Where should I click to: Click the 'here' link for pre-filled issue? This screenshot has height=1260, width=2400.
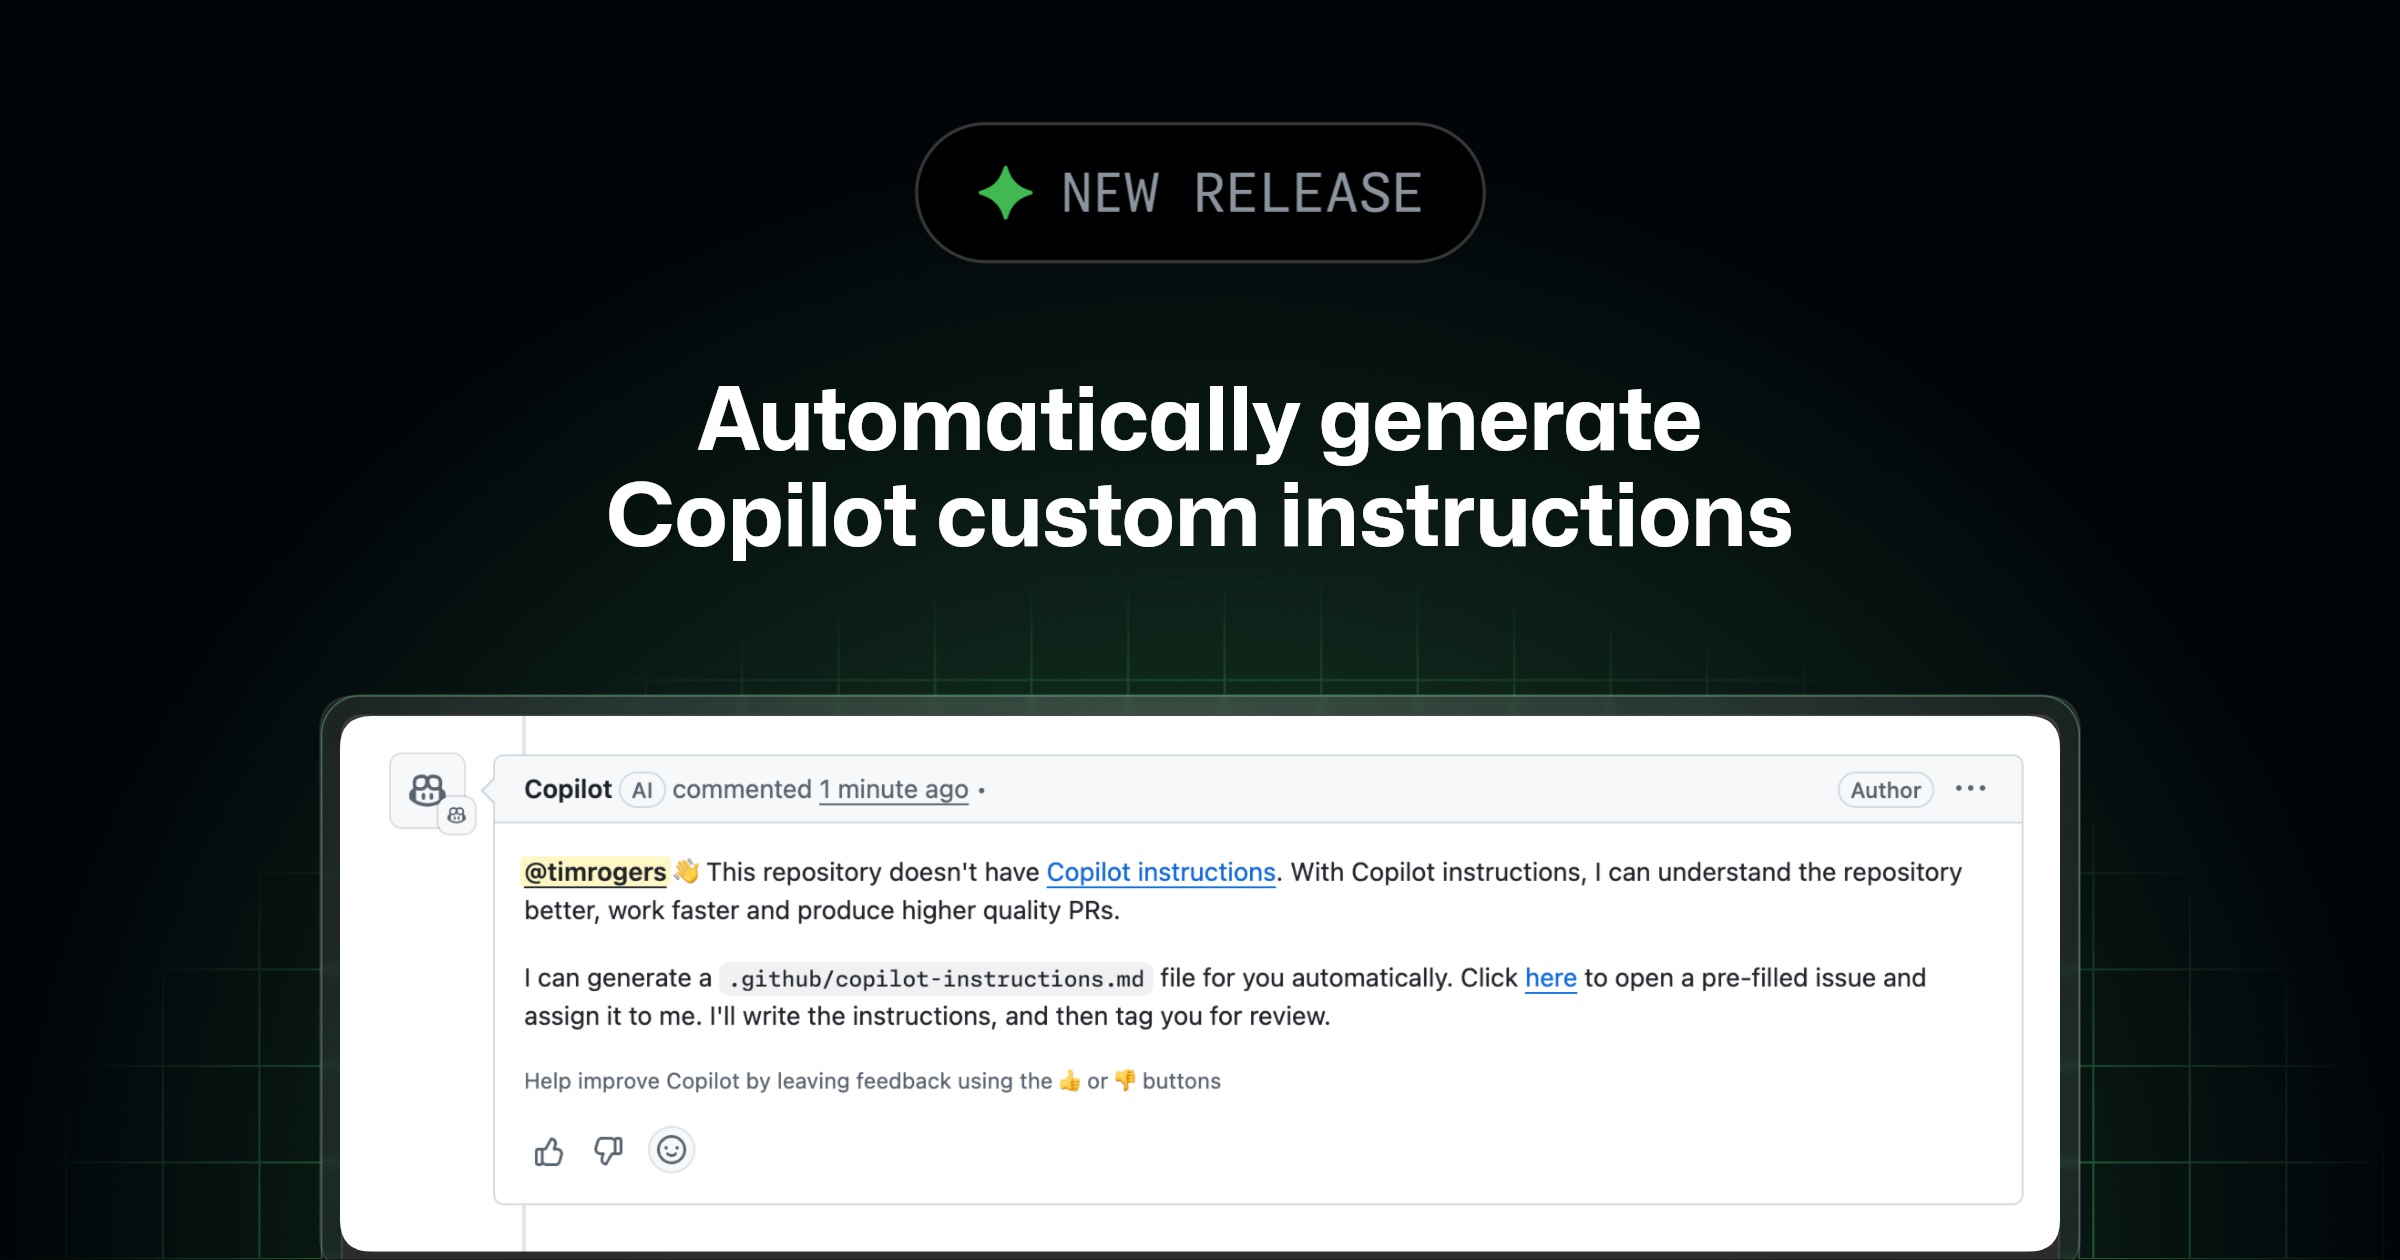click(1550, 978)
